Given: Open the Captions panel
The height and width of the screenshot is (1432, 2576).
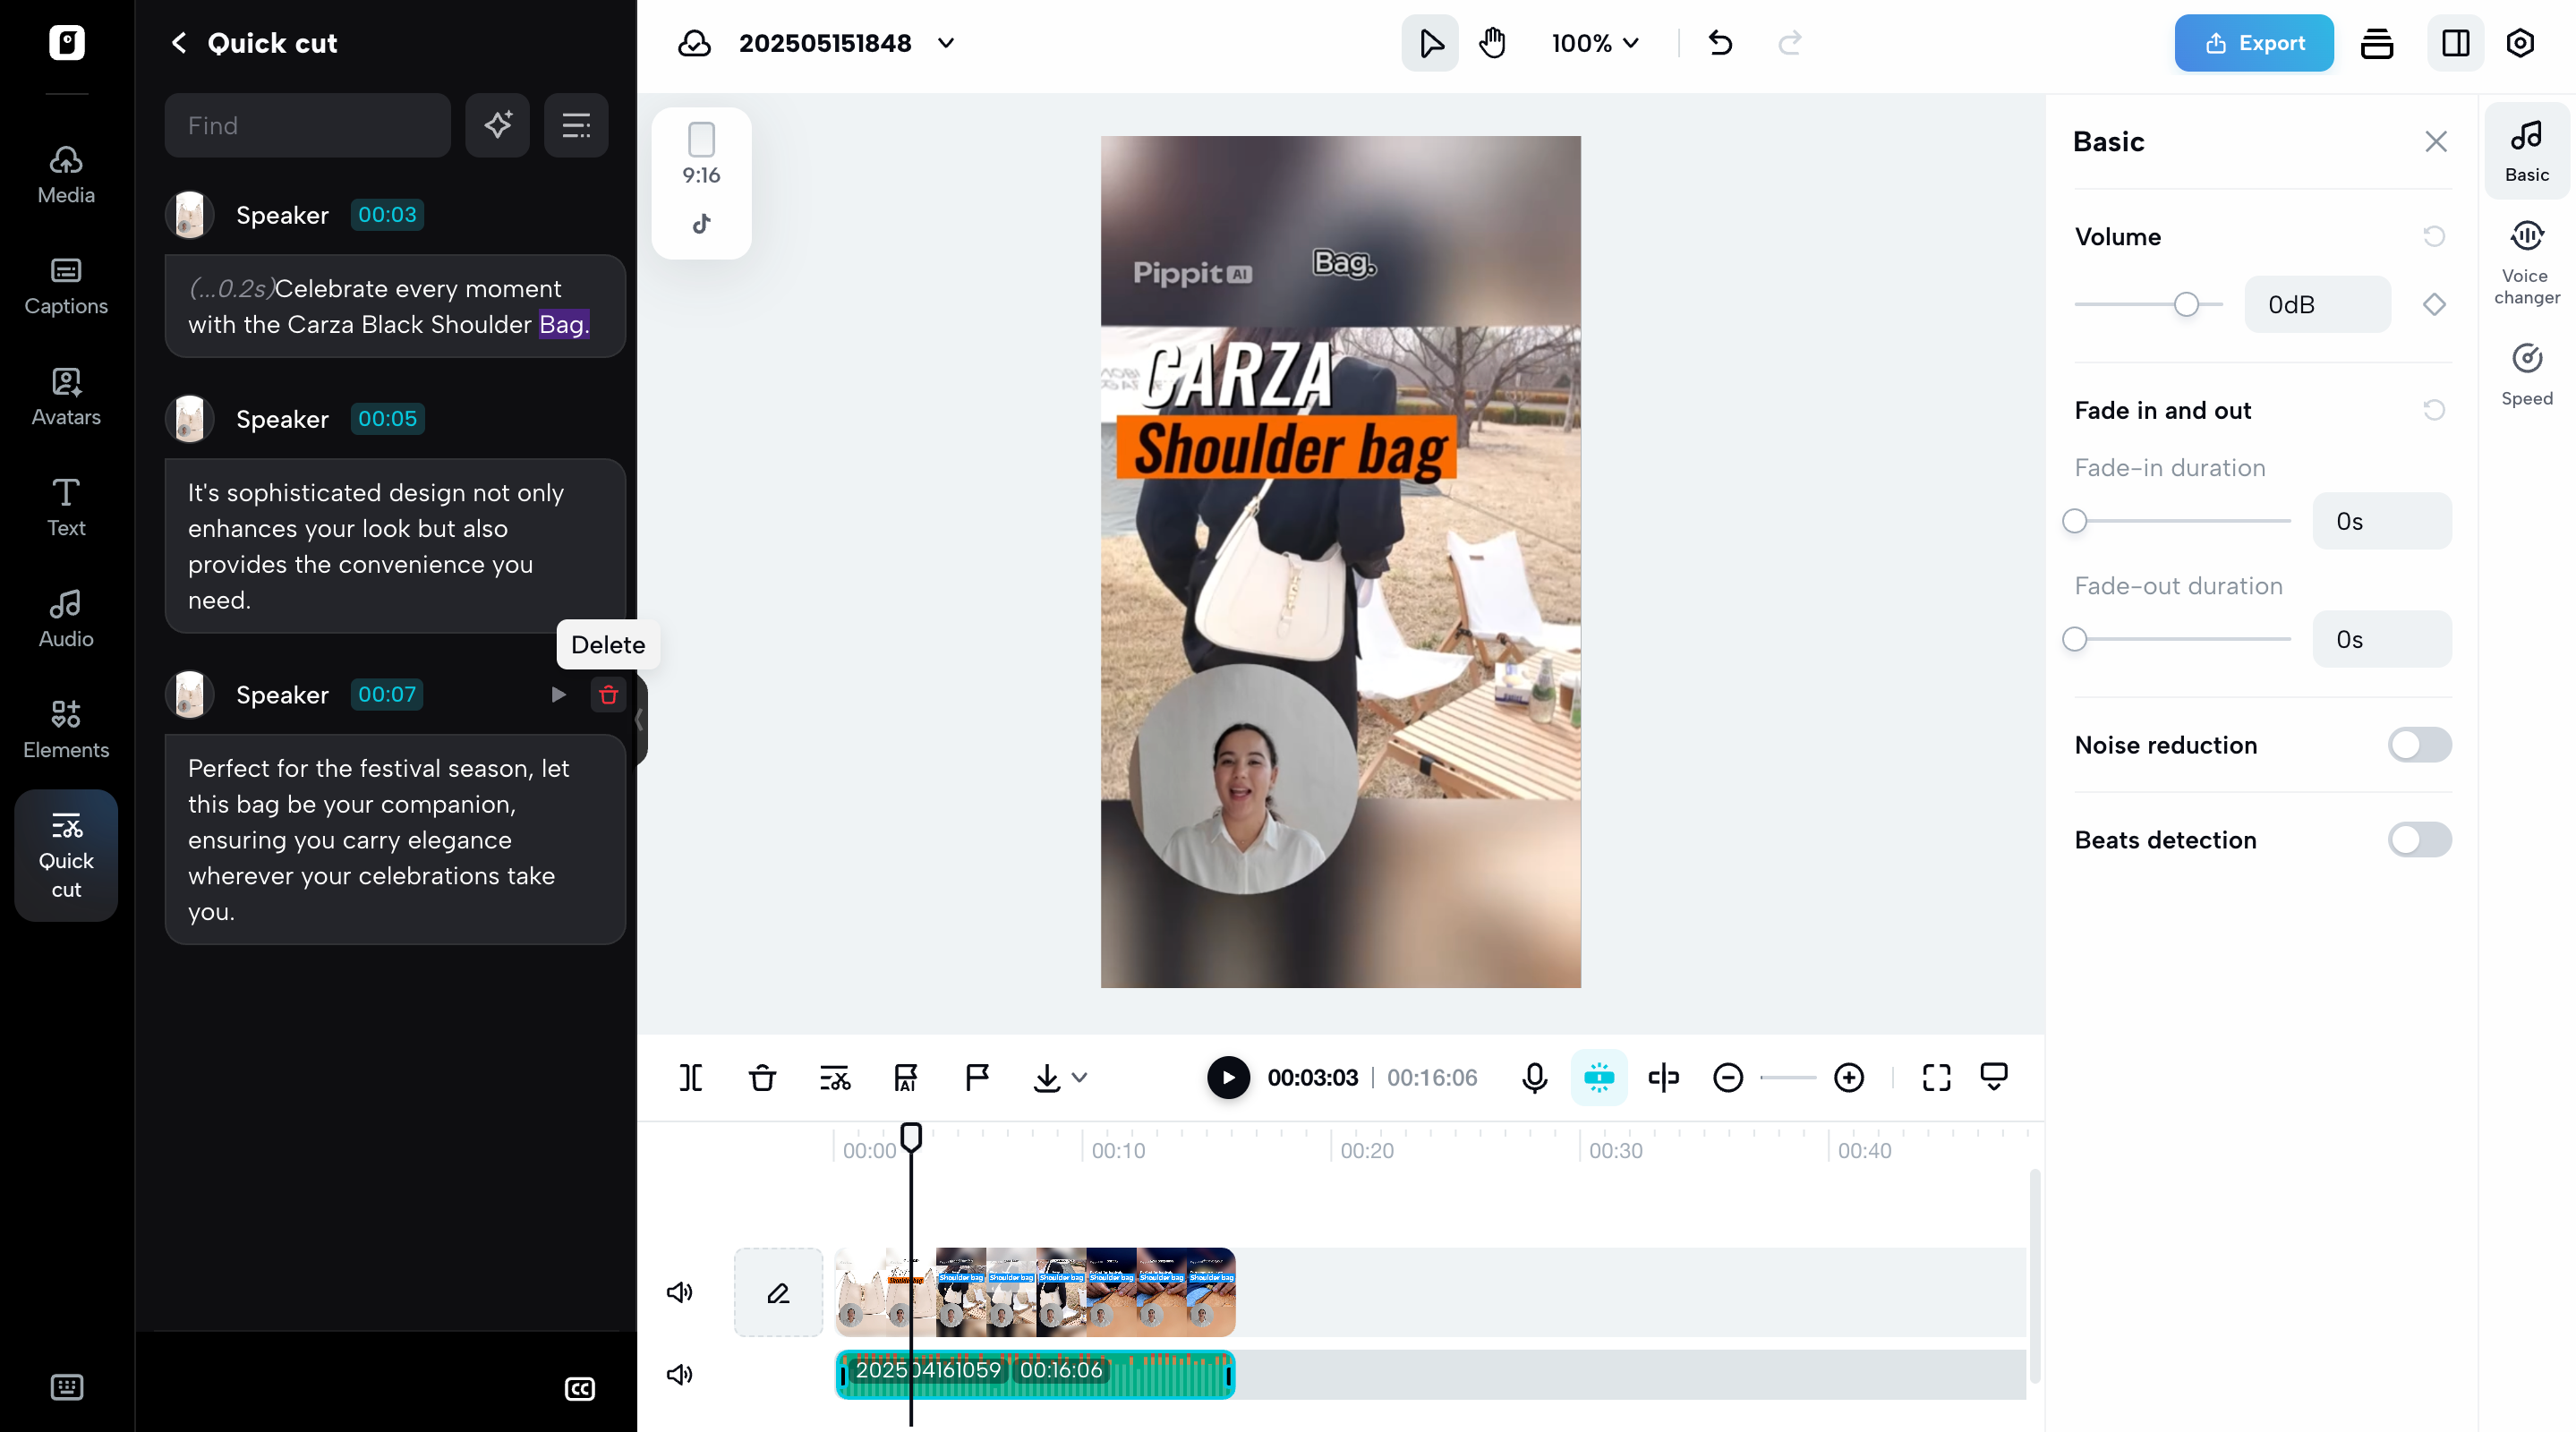Looking at the screenshot, I should coord(66,286).
